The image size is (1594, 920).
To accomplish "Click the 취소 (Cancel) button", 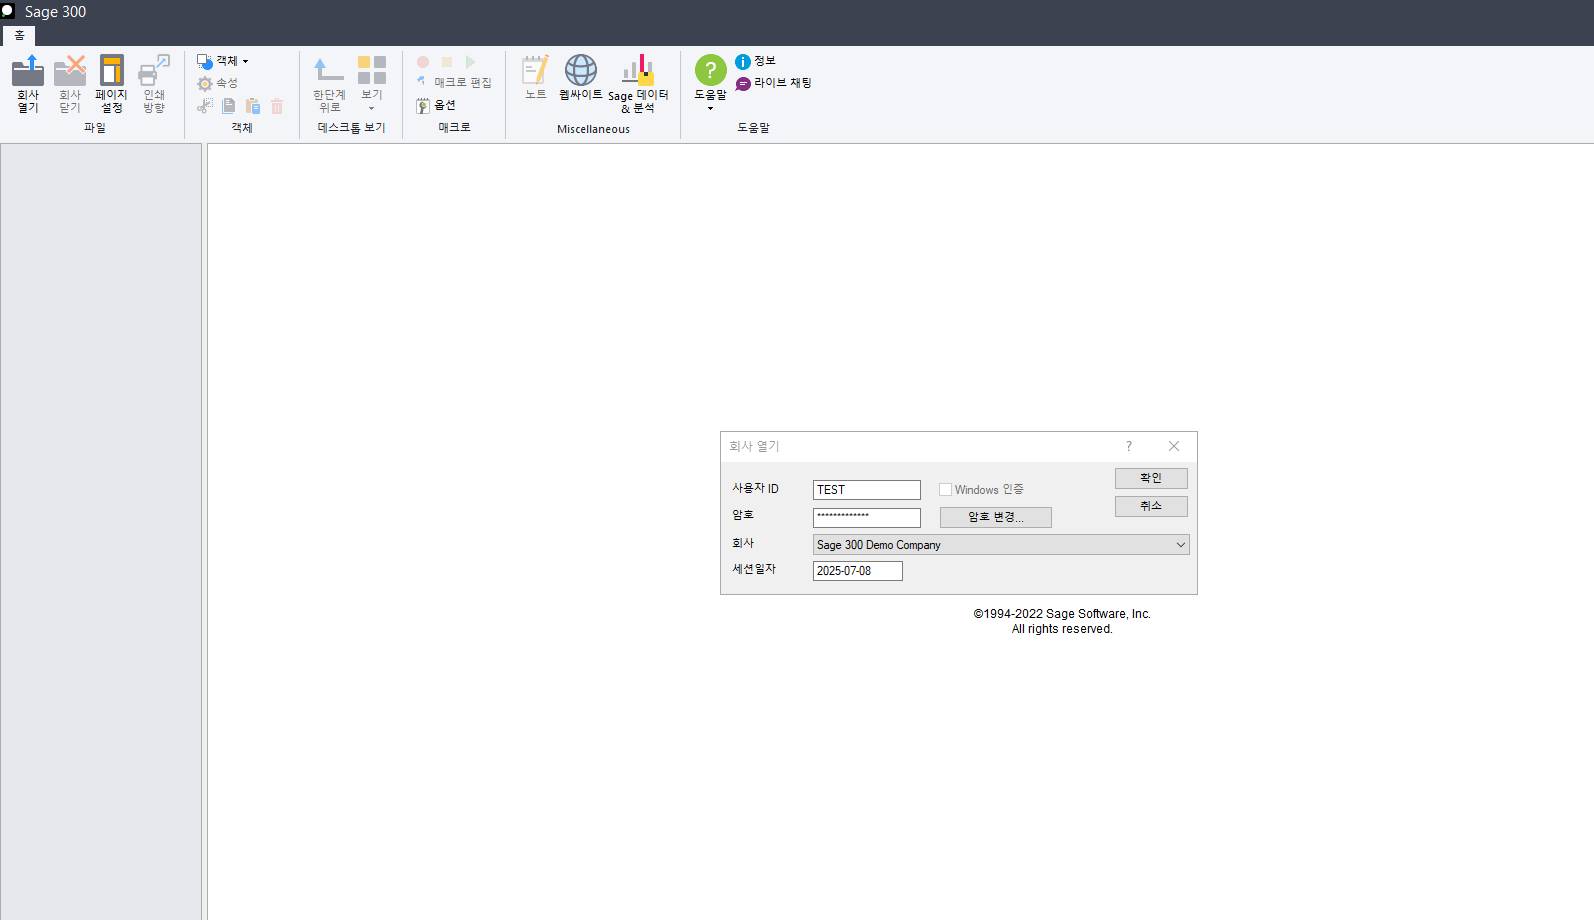I will tap(1151, 507).
